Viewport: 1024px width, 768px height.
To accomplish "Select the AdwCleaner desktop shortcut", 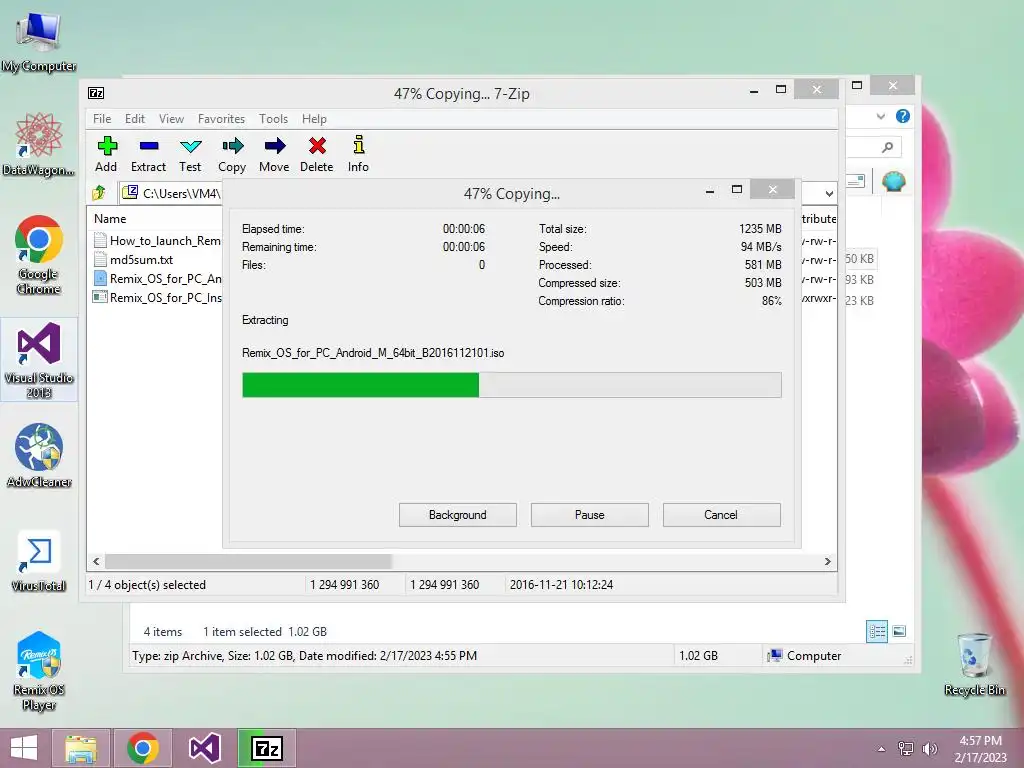I will coord(39,456).
